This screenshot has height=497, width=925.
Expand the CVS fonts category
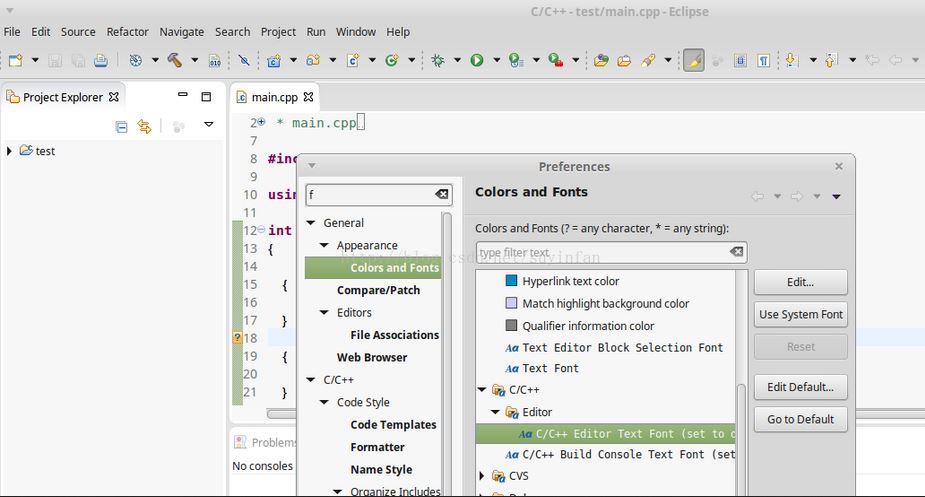(x=482, y=476)
